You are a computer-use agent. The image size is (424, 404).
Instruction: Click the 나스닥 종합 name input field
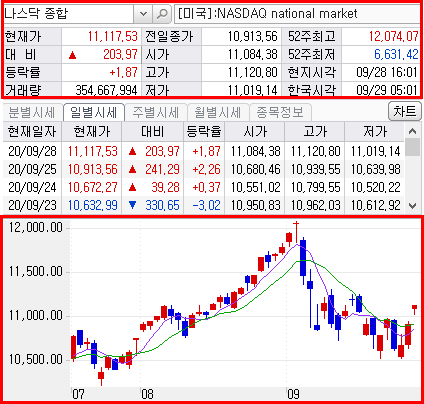click(x=69, y=14)
